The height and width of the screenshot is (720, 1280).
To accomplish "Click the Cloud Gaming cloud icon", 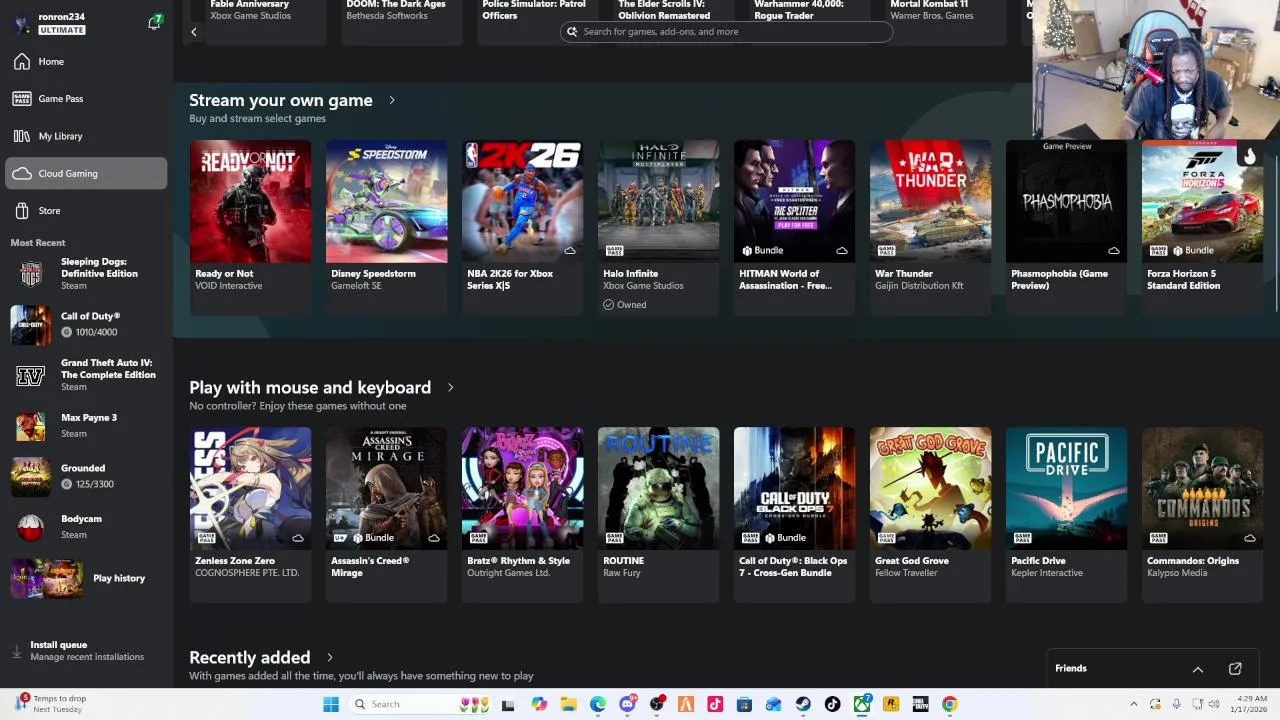I will pos(22,174).
